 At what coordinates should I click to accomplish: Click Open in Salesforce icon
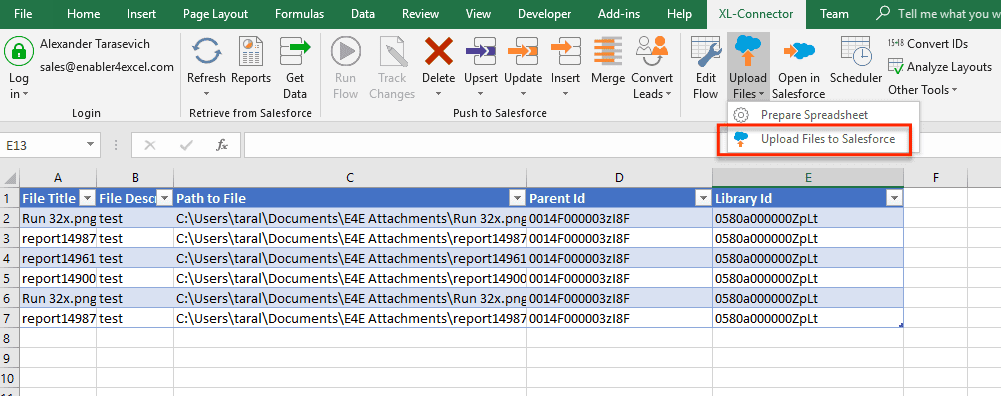[x=799, y=51]
